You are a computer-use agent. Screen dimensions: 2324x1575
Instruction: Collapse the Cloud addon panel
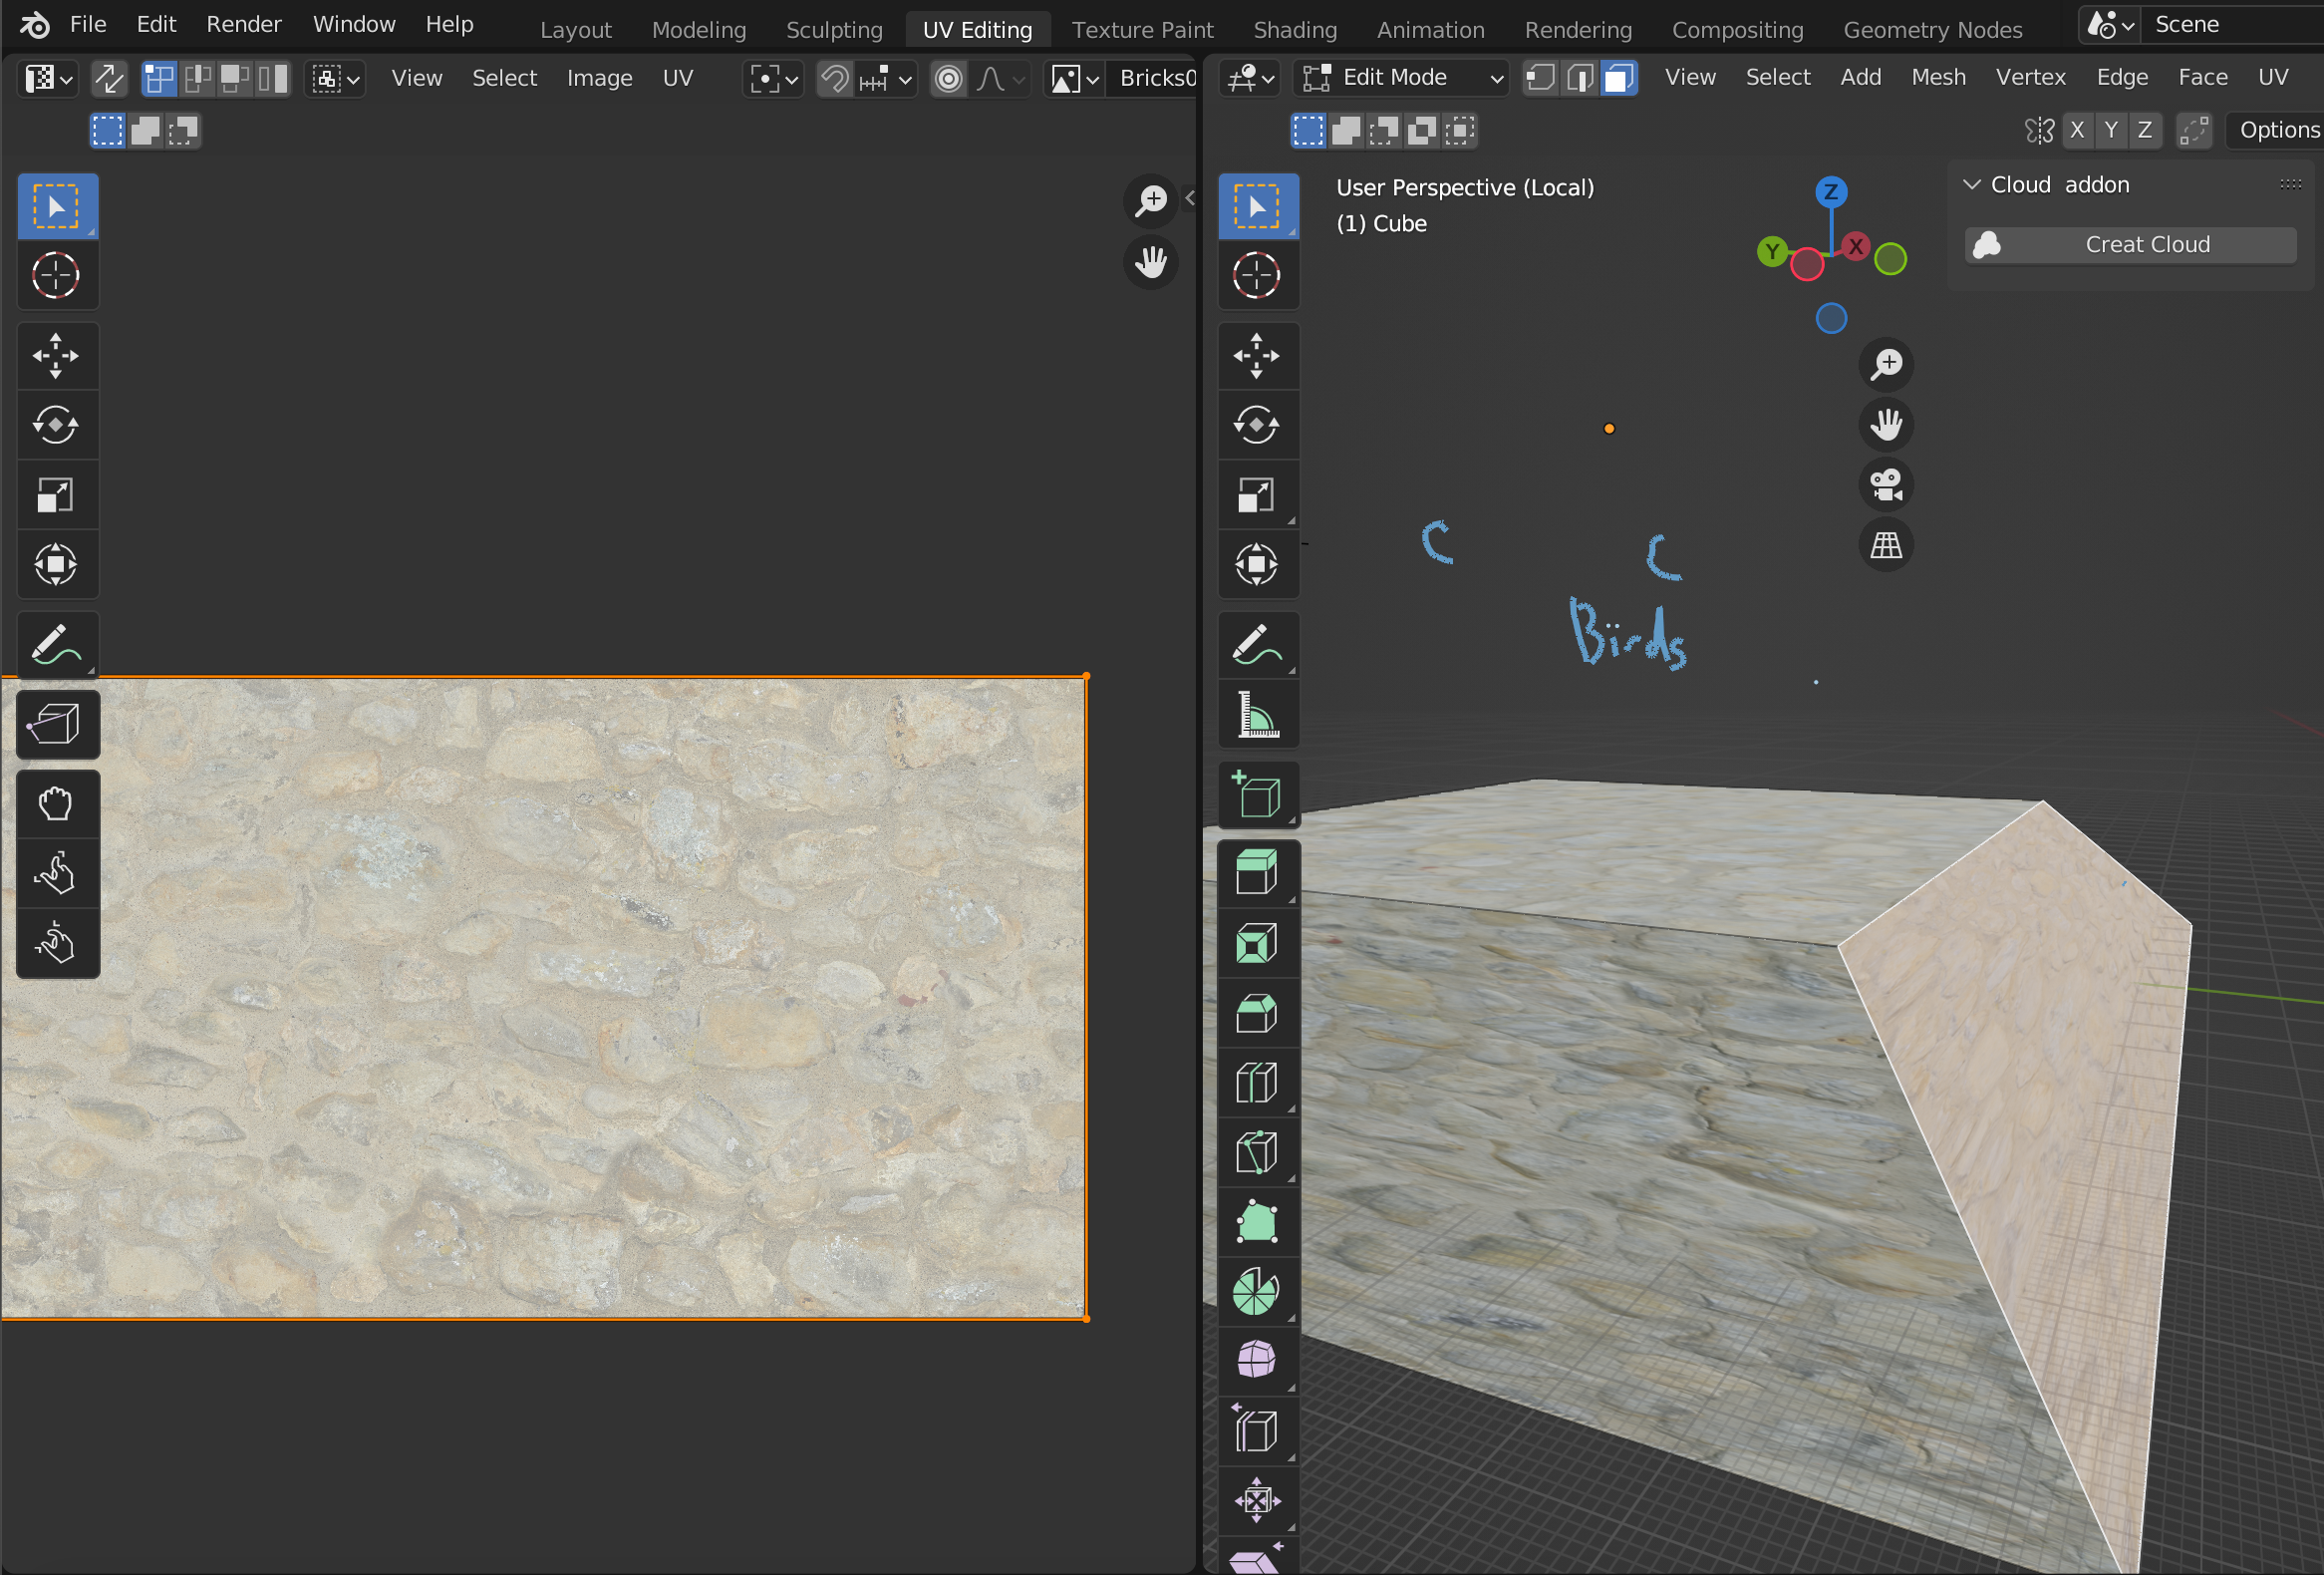point(1972,185)
